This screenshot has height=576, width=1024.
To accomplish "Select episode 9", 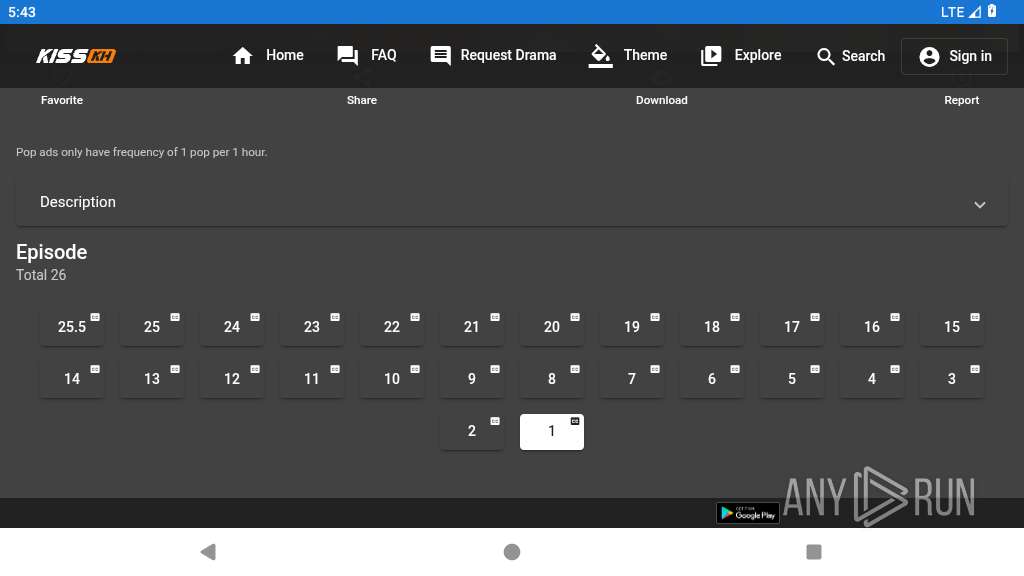I will pyautogui.click(x=472, y=379).
